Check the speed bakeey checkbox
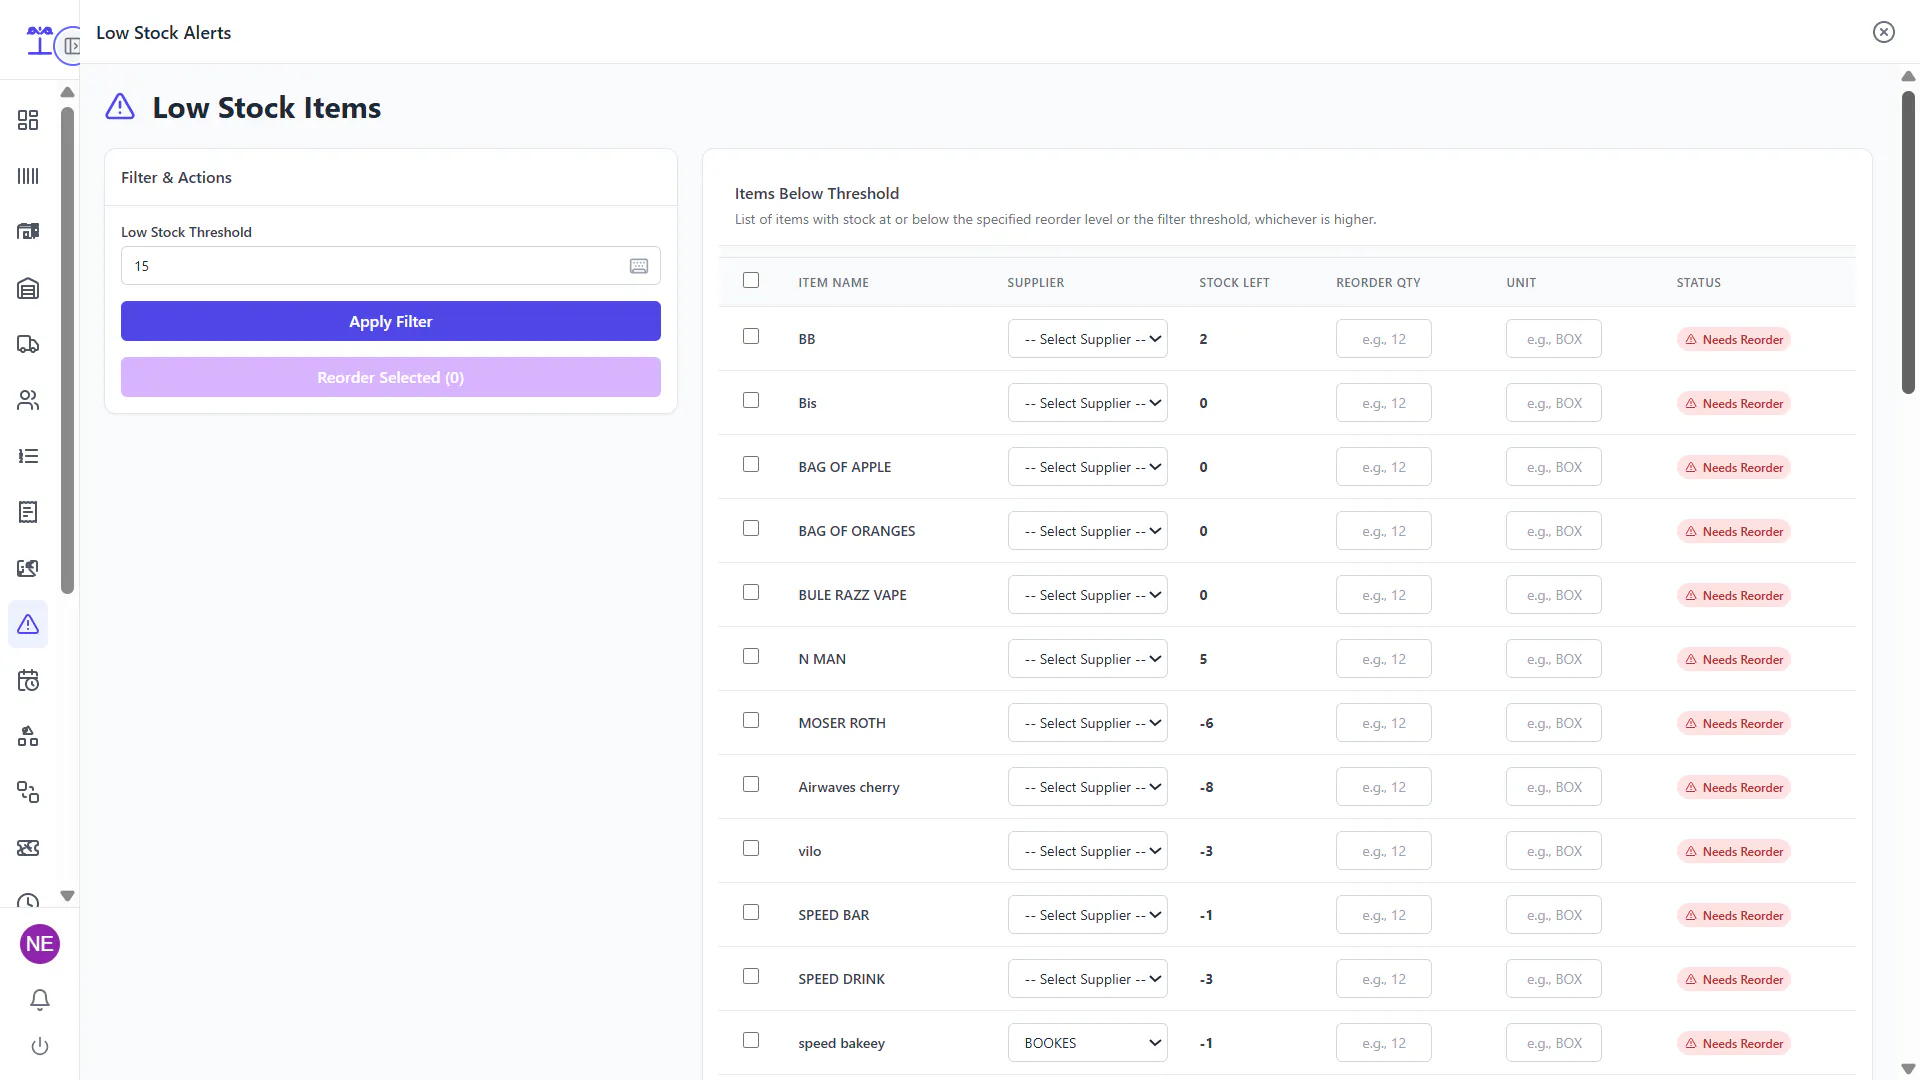This screenshot has width=1920, height=1080. point(751,1040)
